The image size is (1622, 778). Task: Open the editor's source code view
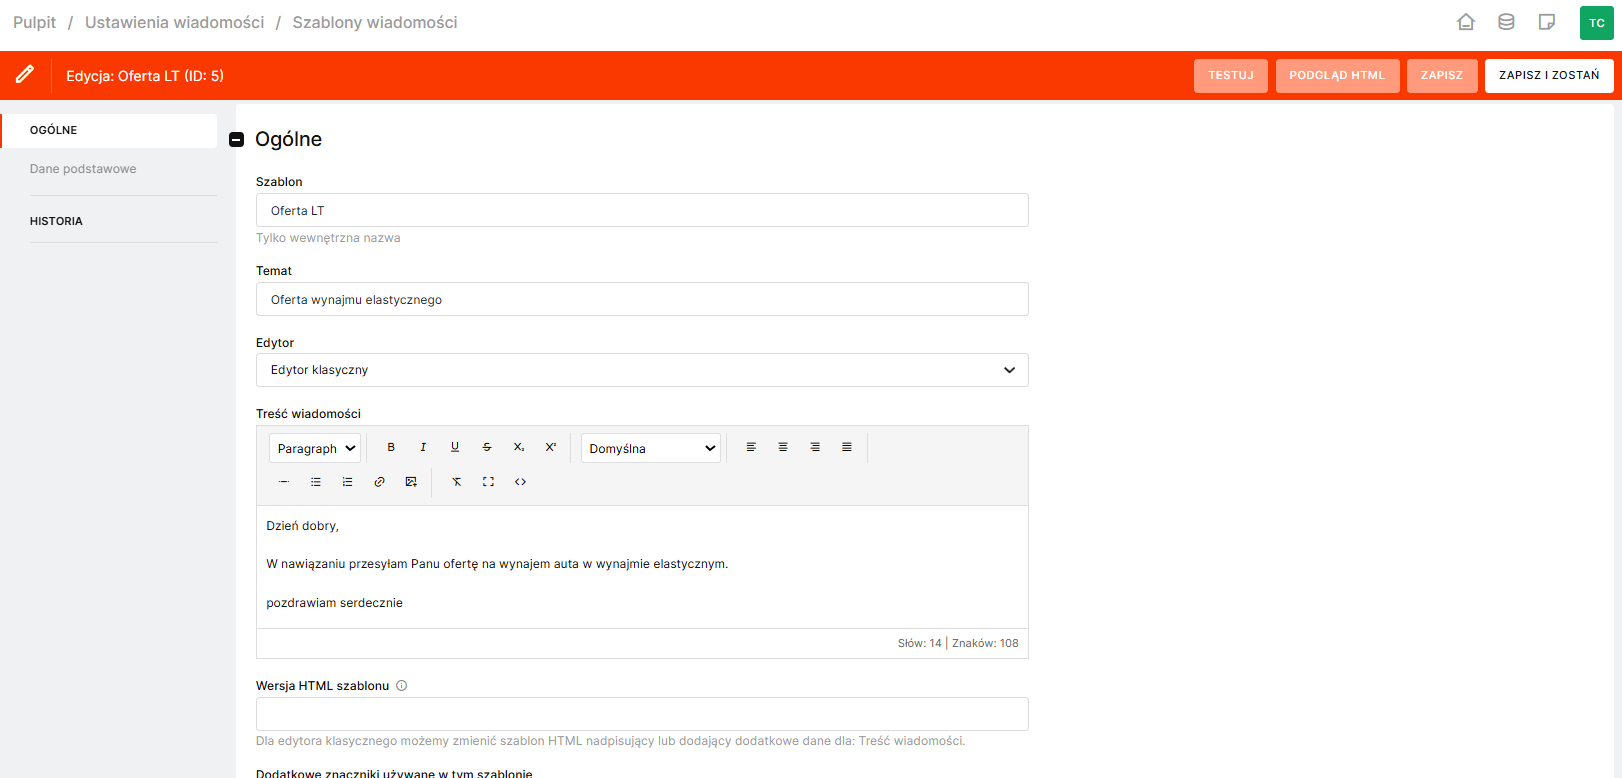[x=520, y=482]
